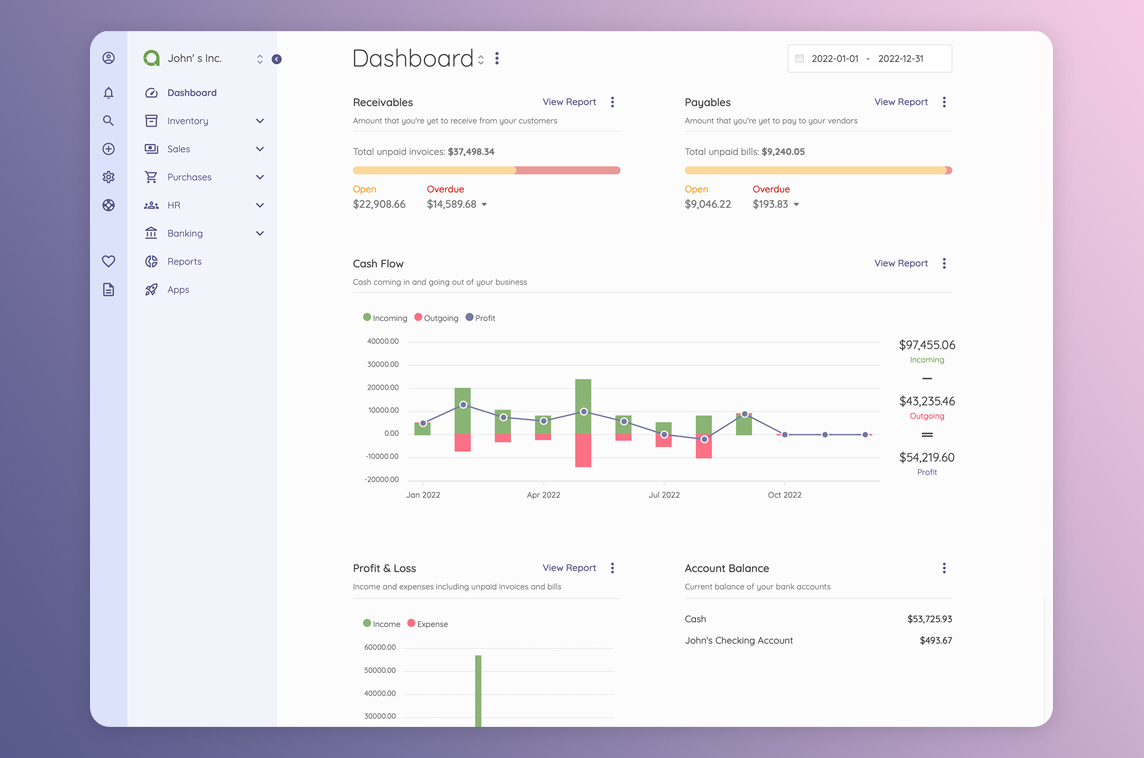Screen dimensions: 1144x758
Task: Hide Outgoing data via its legend
Action: (x=436, y=317)
